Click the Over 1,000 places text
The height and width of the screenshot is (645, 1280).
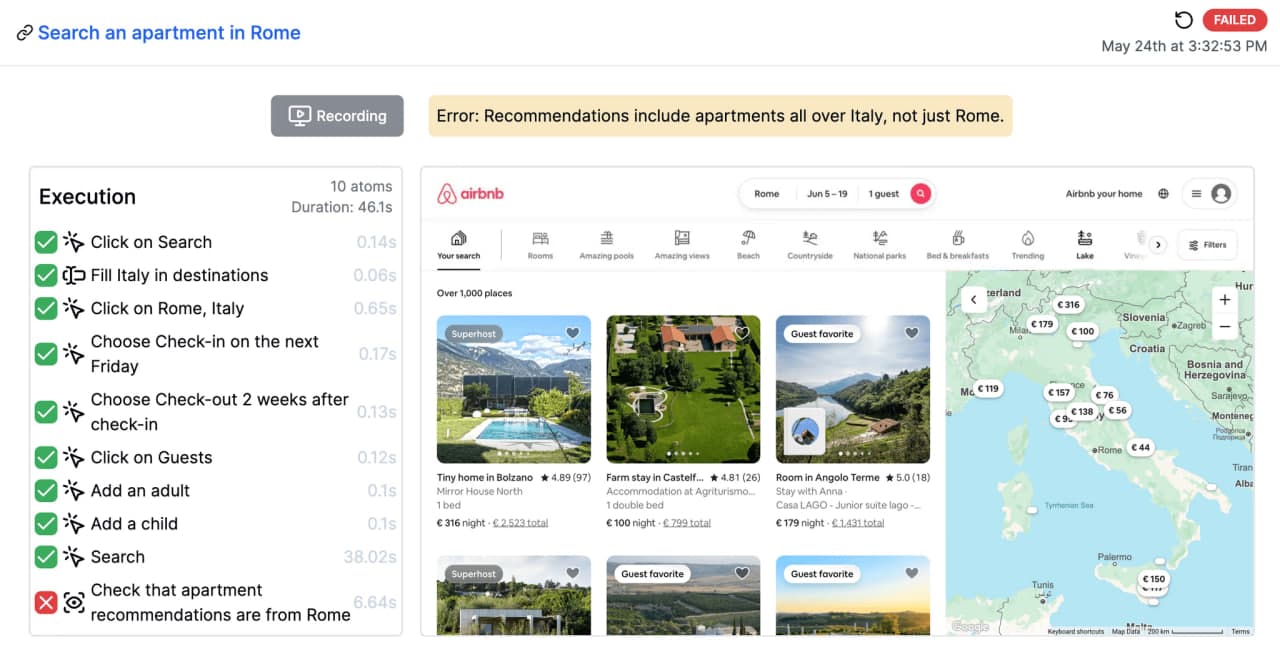pos(476,294)
